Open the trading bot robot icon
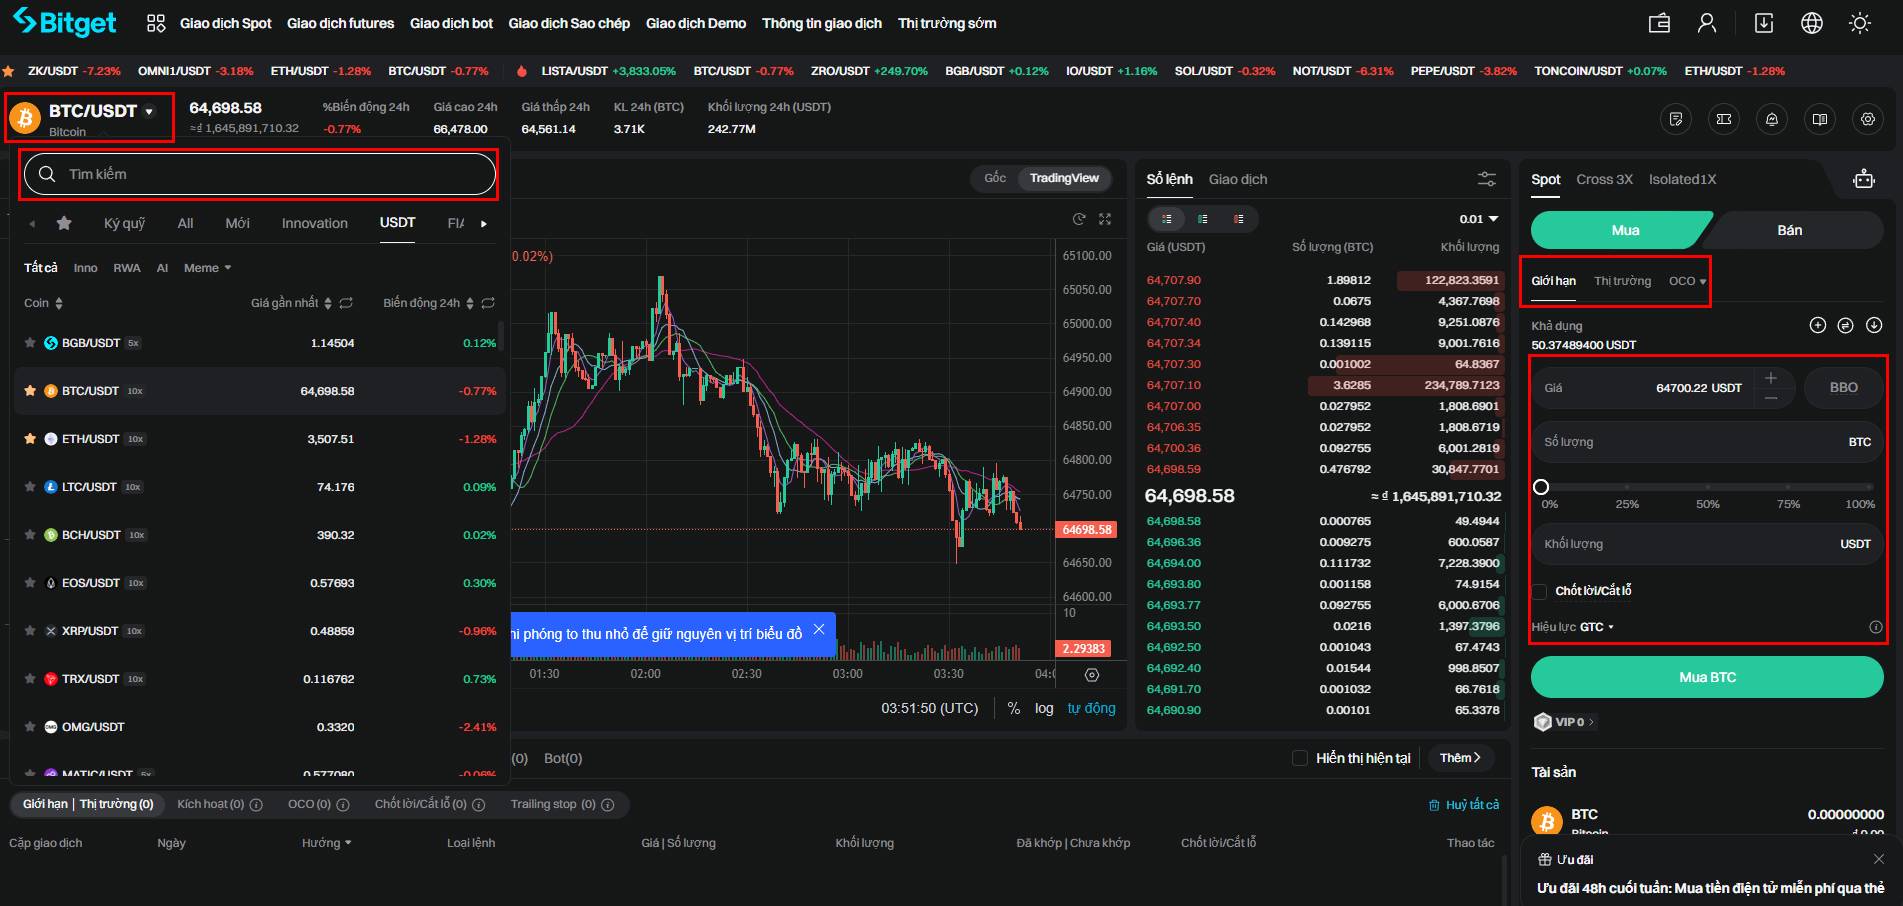The height and width of the screenshot is (906, 1903). [x=1864, y=179]
